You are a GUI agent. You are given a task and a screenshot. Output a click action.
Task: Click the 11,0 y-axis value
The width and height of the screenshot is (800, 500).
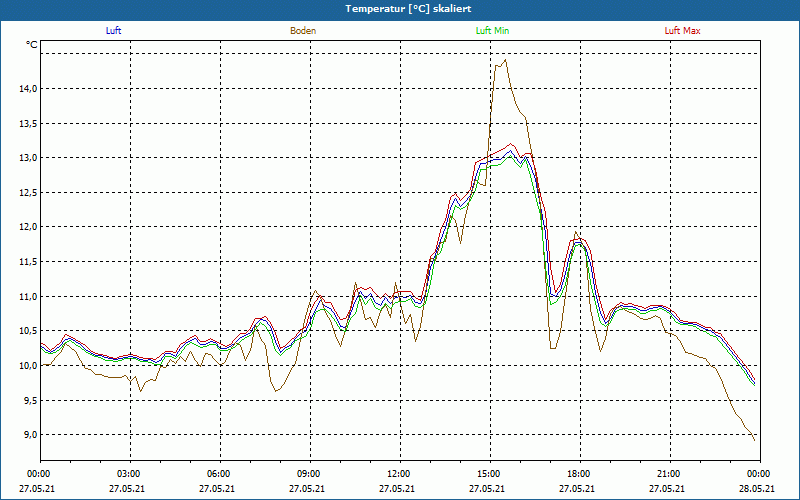tap(29, 296)
